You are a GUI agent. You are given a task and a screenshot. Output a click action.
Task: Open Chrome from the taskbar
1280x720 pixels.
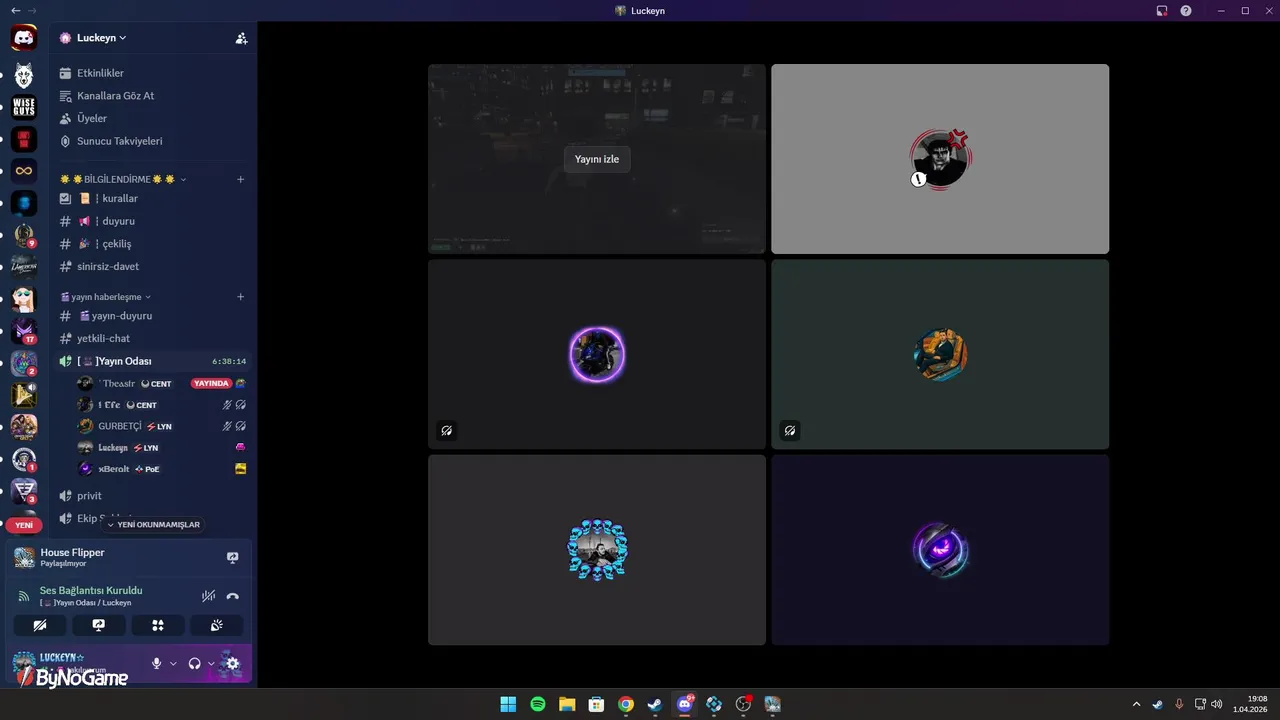[x=626, y=704]
